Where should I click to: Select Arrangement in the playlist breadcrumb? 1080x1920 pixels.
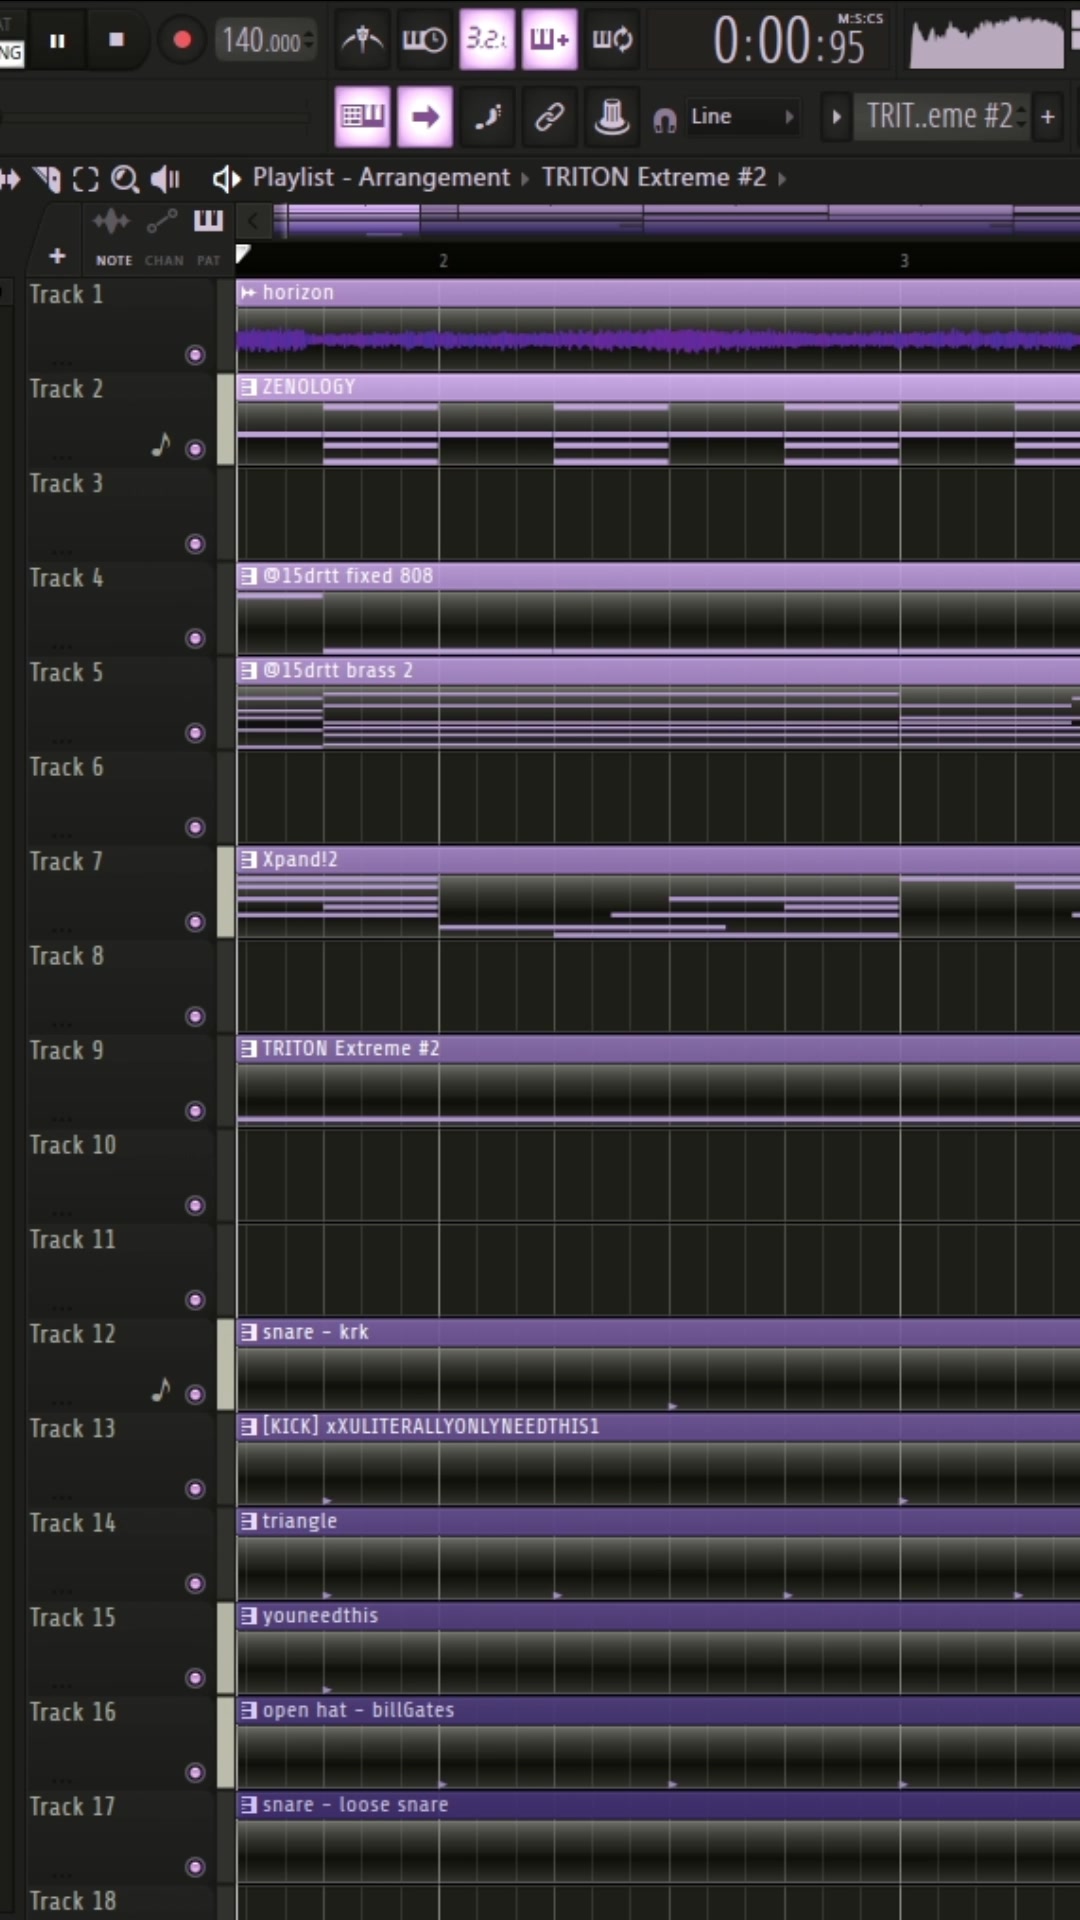click(x=434, y=178)
